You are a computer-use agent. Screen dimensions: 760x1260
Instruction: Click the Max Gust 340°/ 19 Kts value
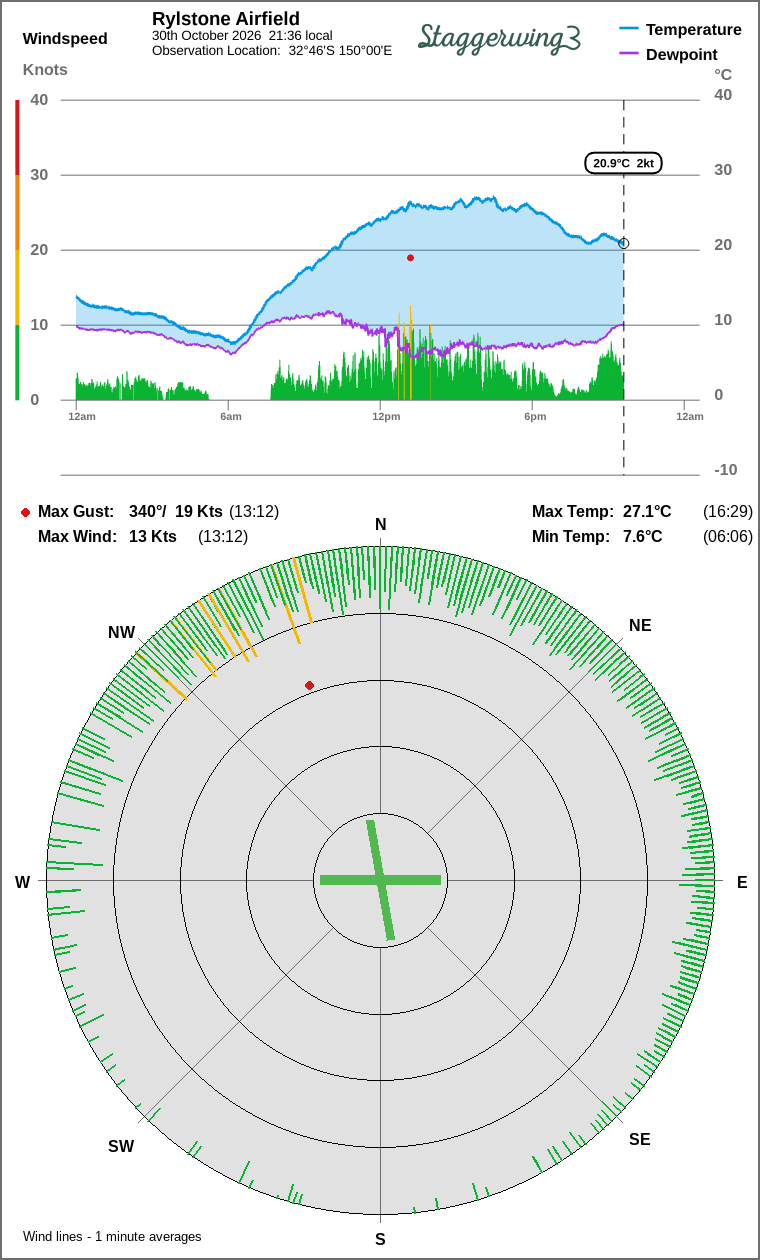[x=176, y=512]
